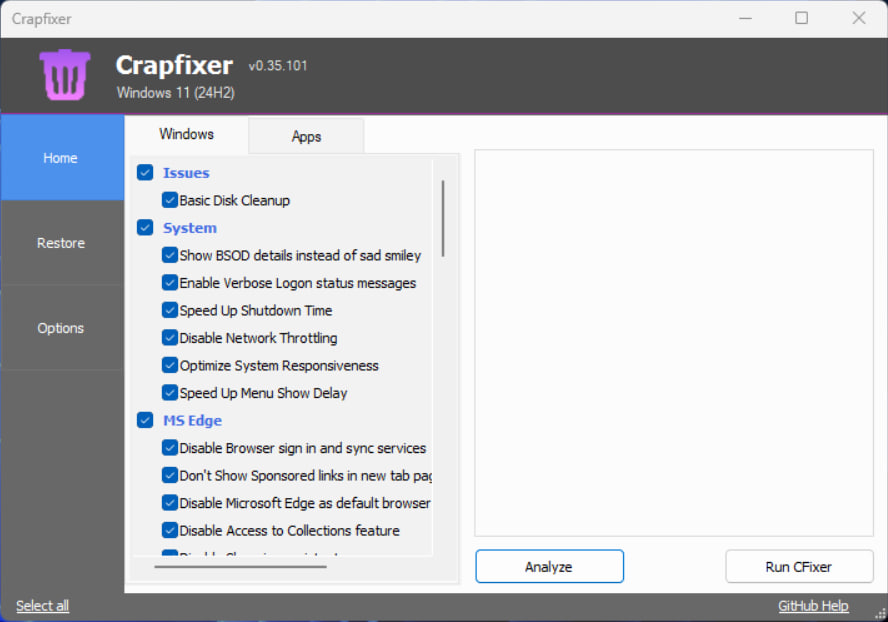Toggle Speed Up Menu Show Delay checkbox

point(169,393)
